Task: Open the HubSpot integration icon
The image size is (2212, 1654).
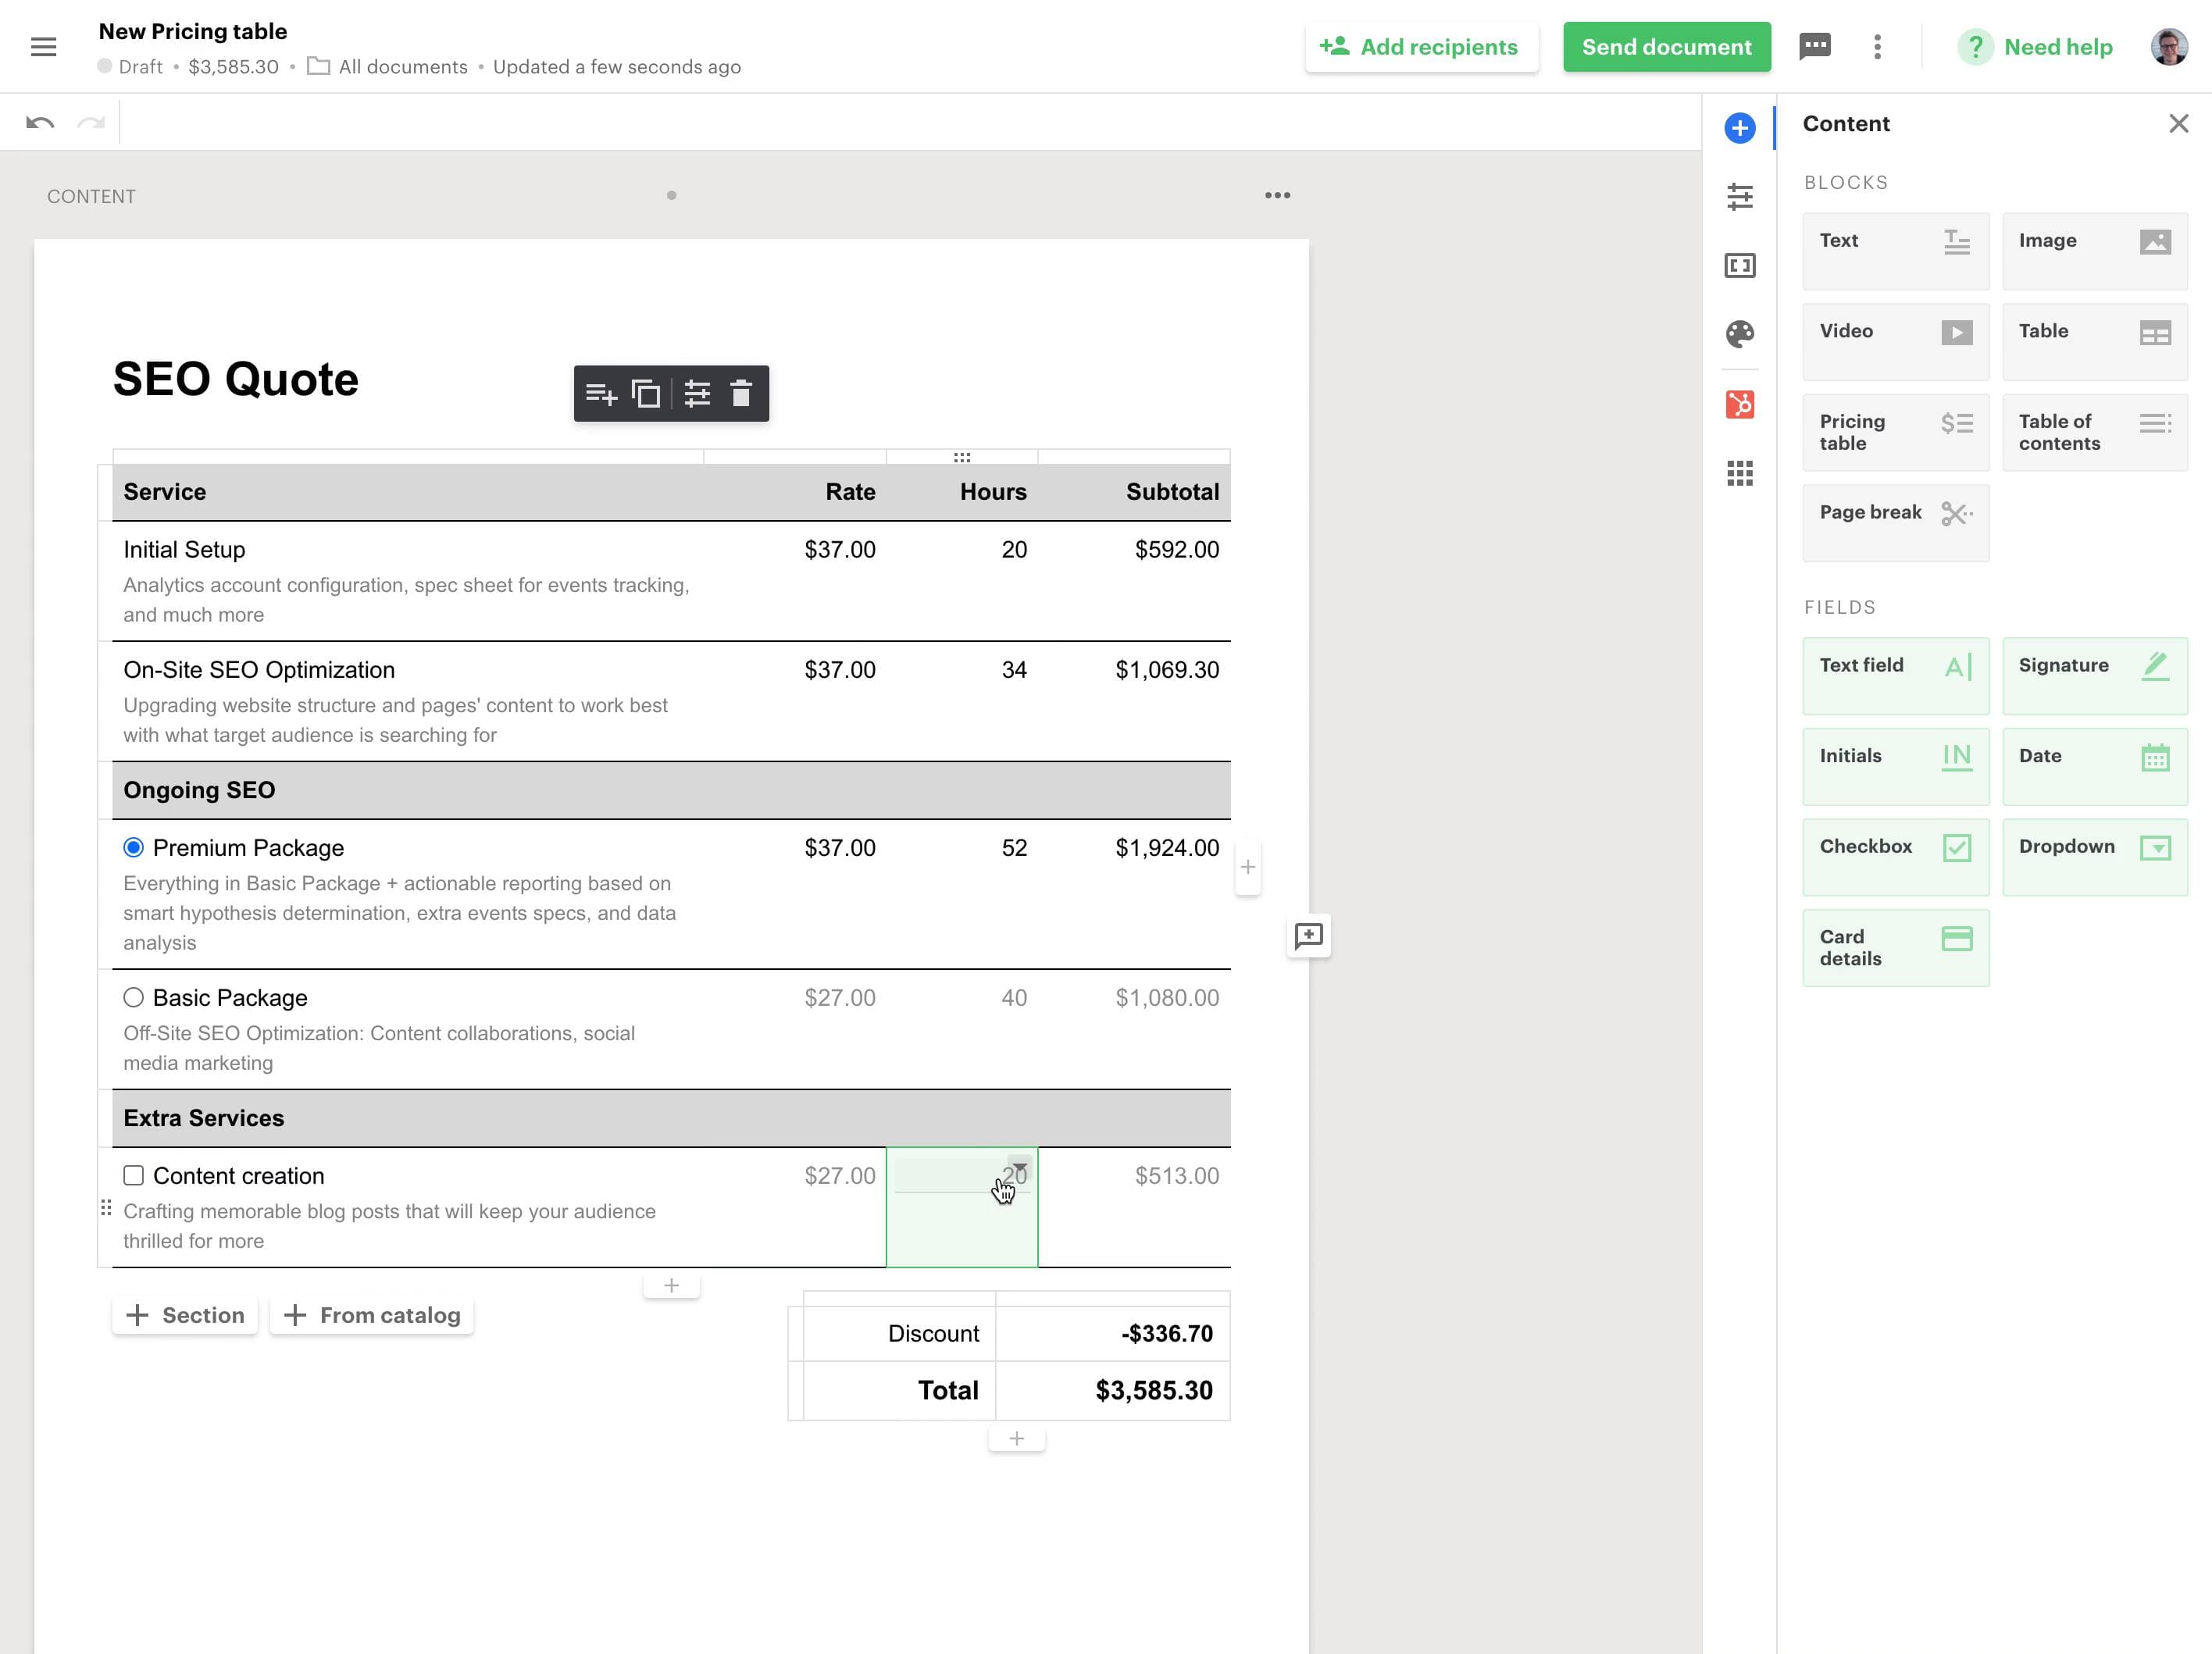Action: click(1739, 404)
